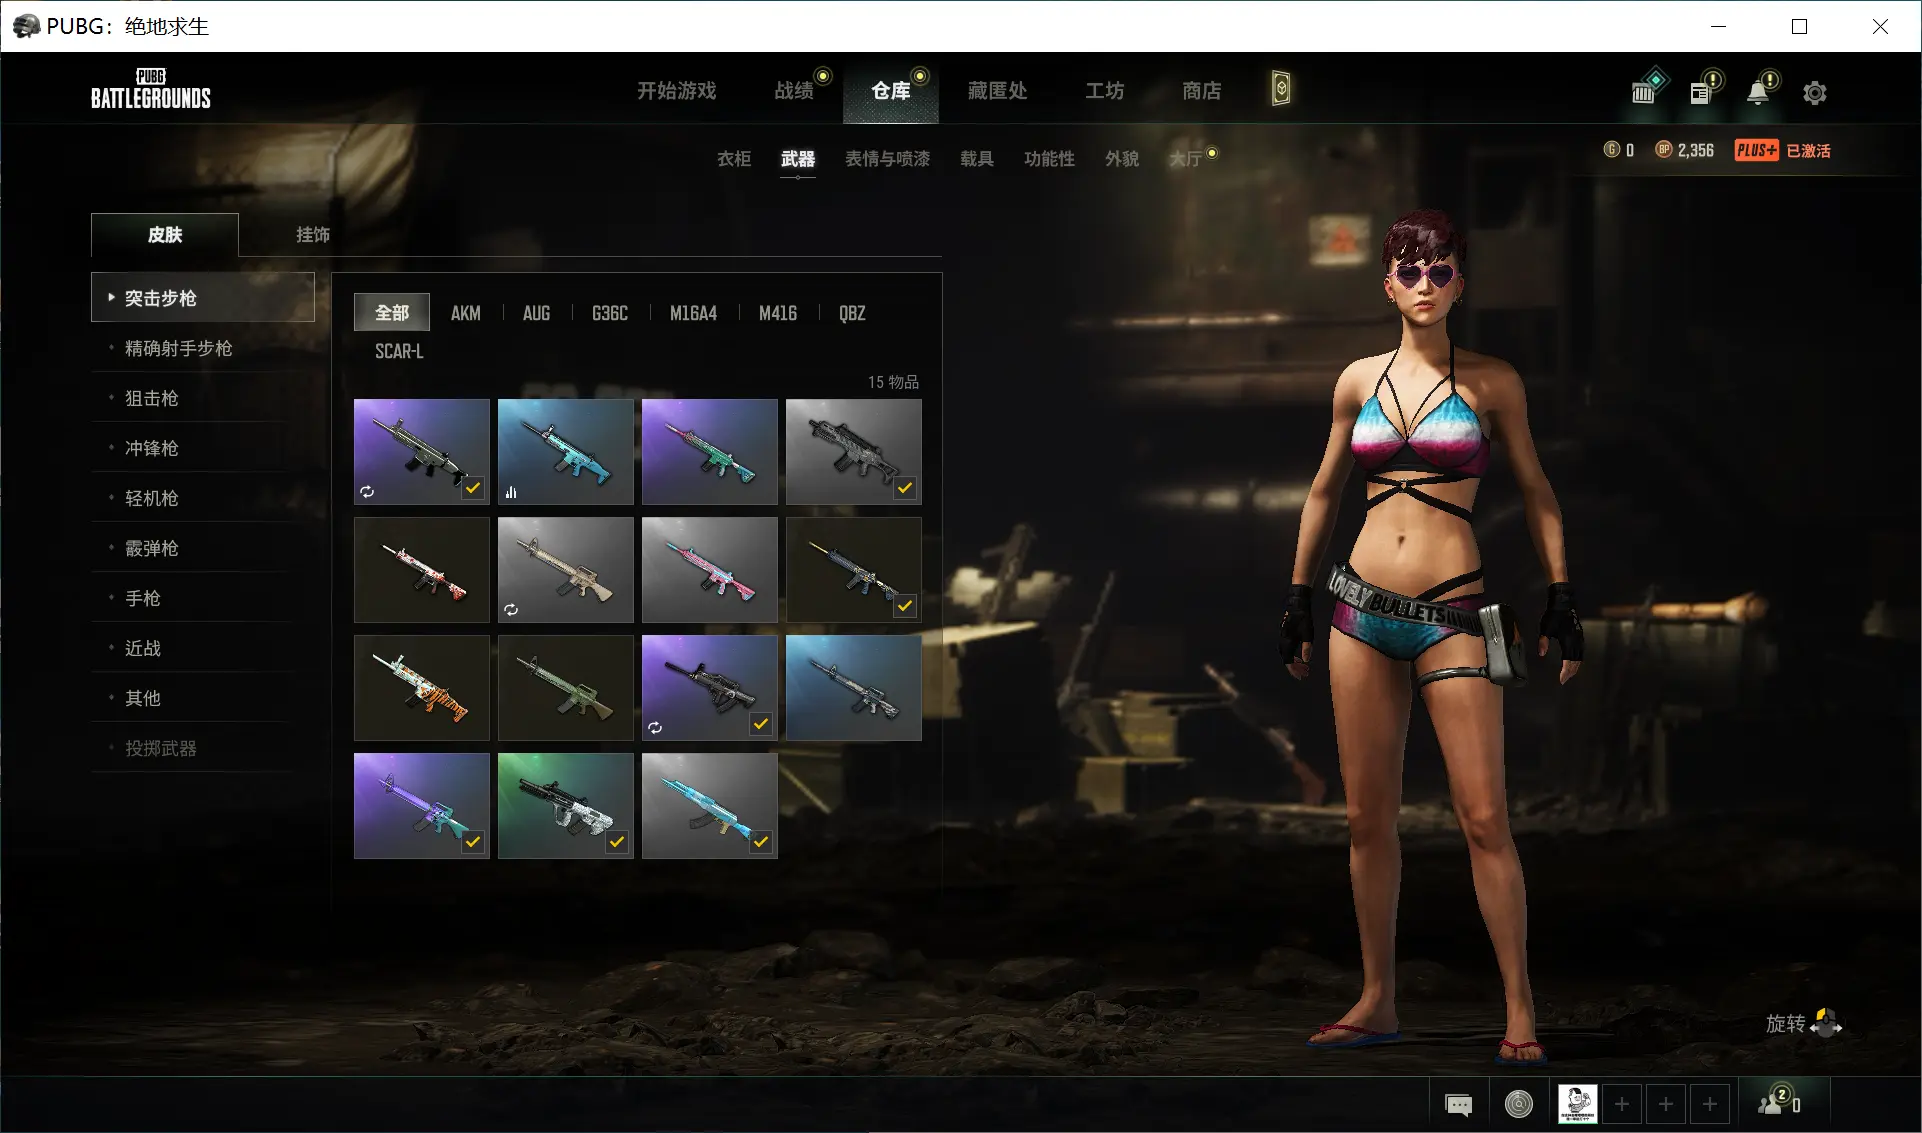The height and width of the screenshot is (1133, 1922).
Task: Open the chat message icon
Action: click(x=1459, y=1104)
